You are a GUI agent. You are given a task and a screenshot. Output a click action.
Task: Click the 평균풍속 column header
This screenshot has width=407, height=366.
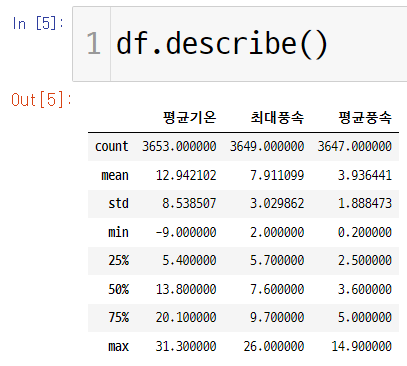pos(365,117)
